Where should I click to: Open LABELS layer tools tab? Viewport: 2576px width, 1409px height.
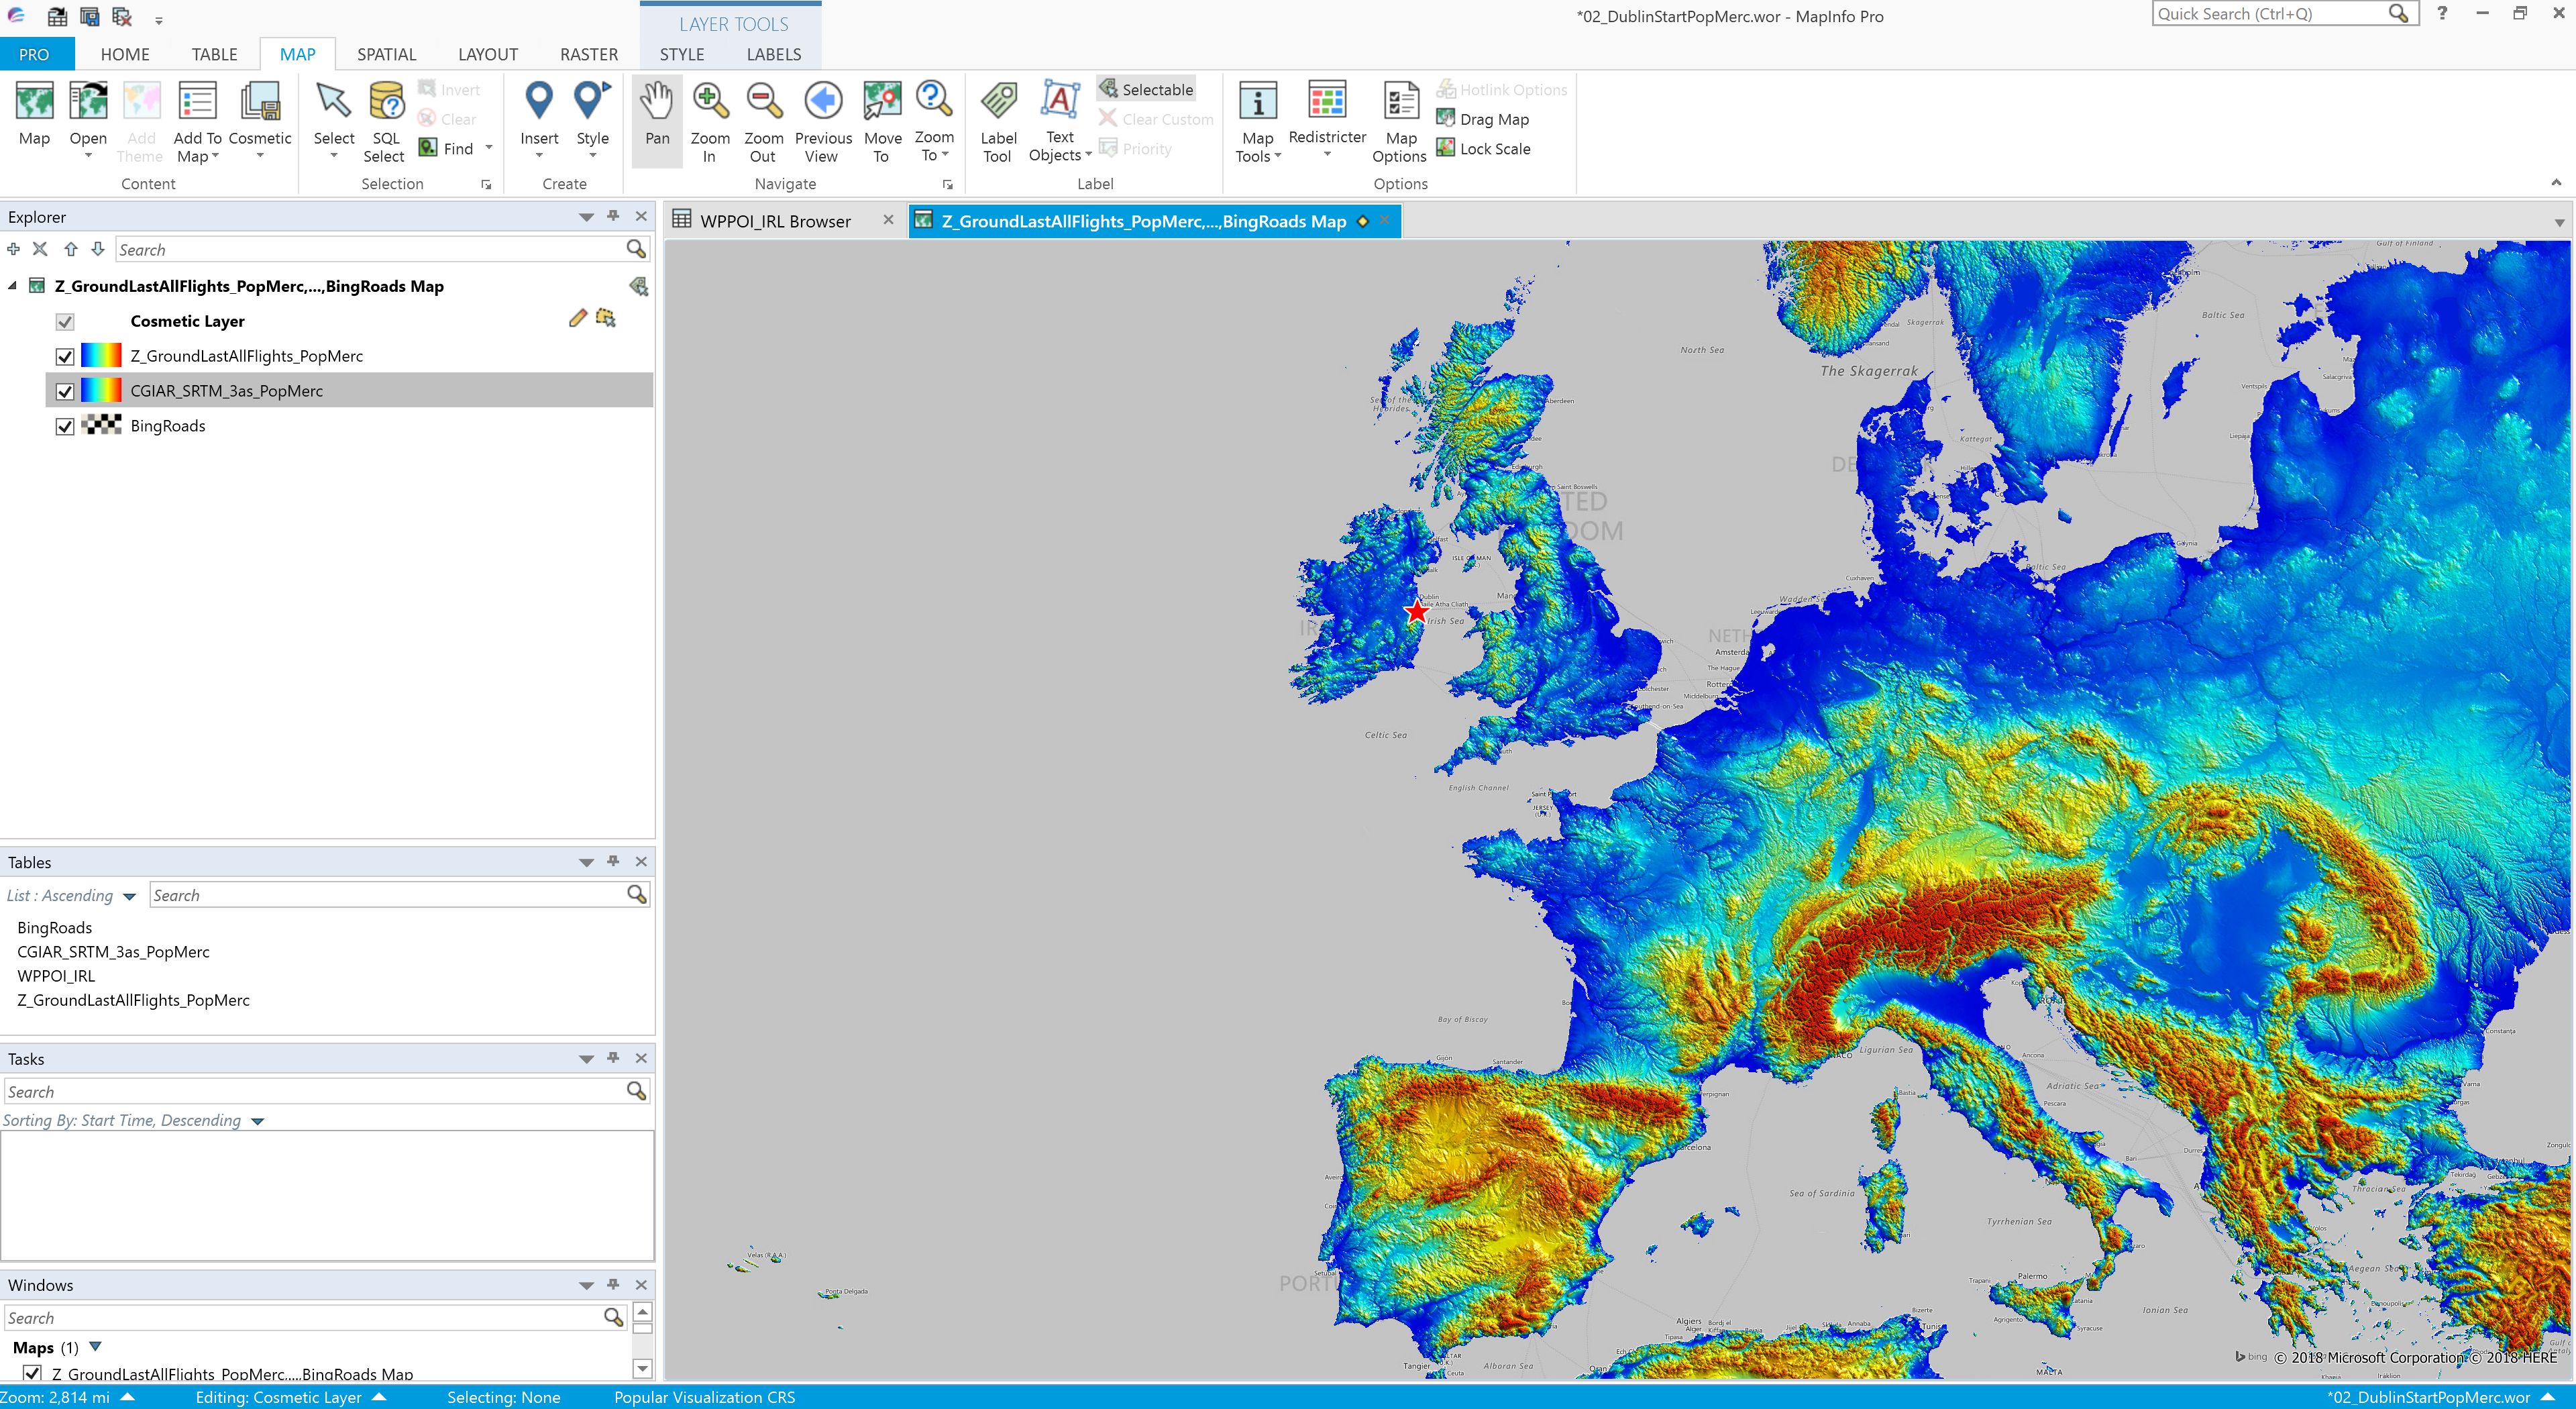coord(773,54)
